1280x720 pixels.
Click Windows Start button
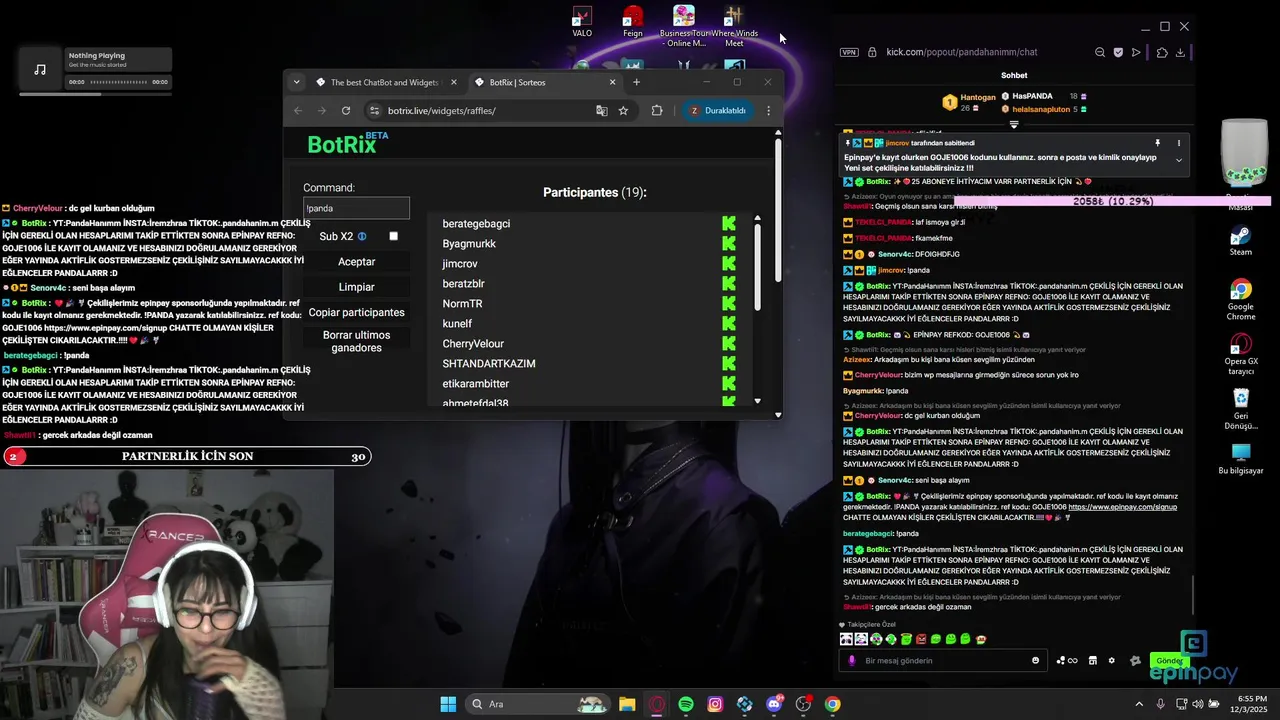pos(448,704)
